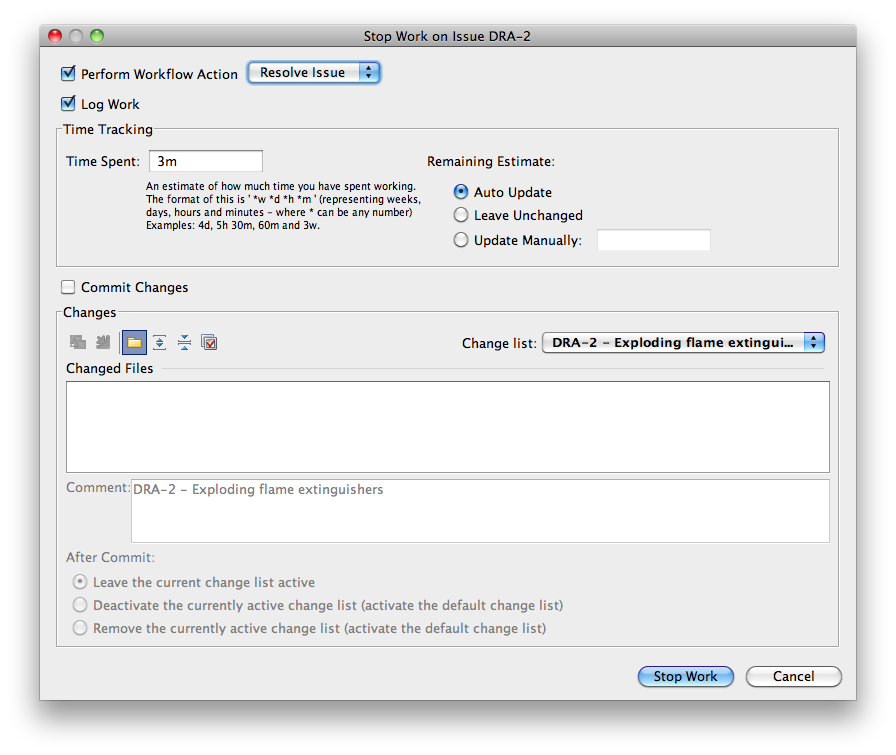Click the Select All checkmark icon

pos(209,343)
